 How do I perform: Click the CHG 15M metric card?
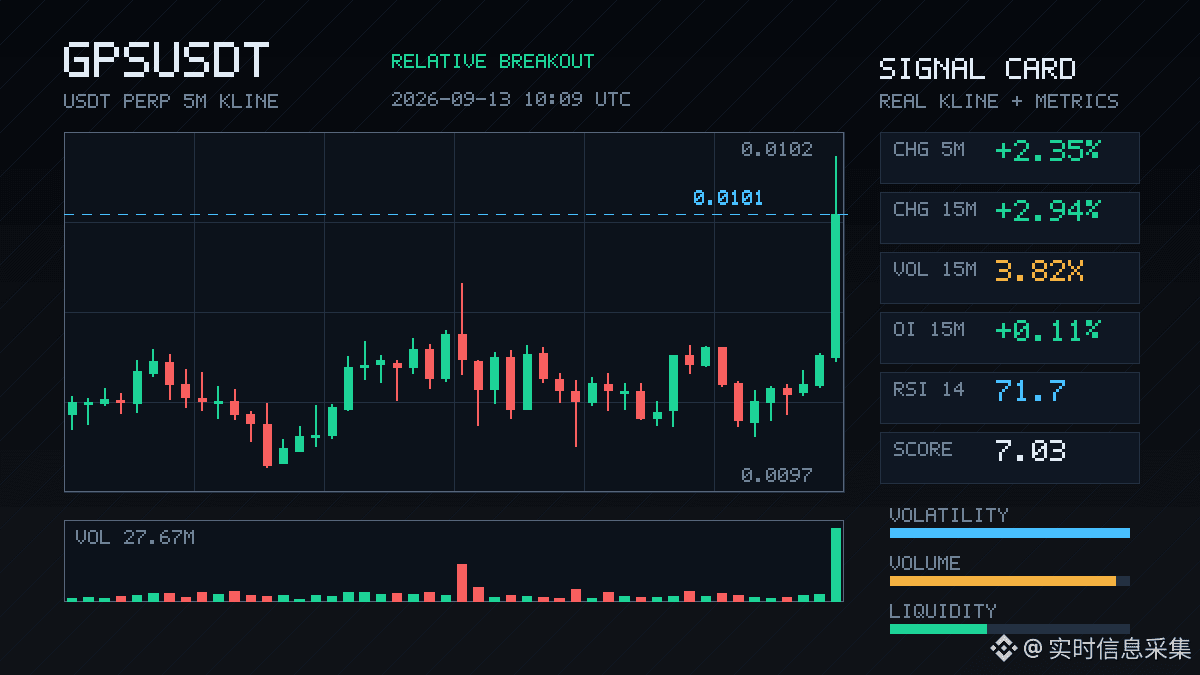click(x=1009, y=217)
